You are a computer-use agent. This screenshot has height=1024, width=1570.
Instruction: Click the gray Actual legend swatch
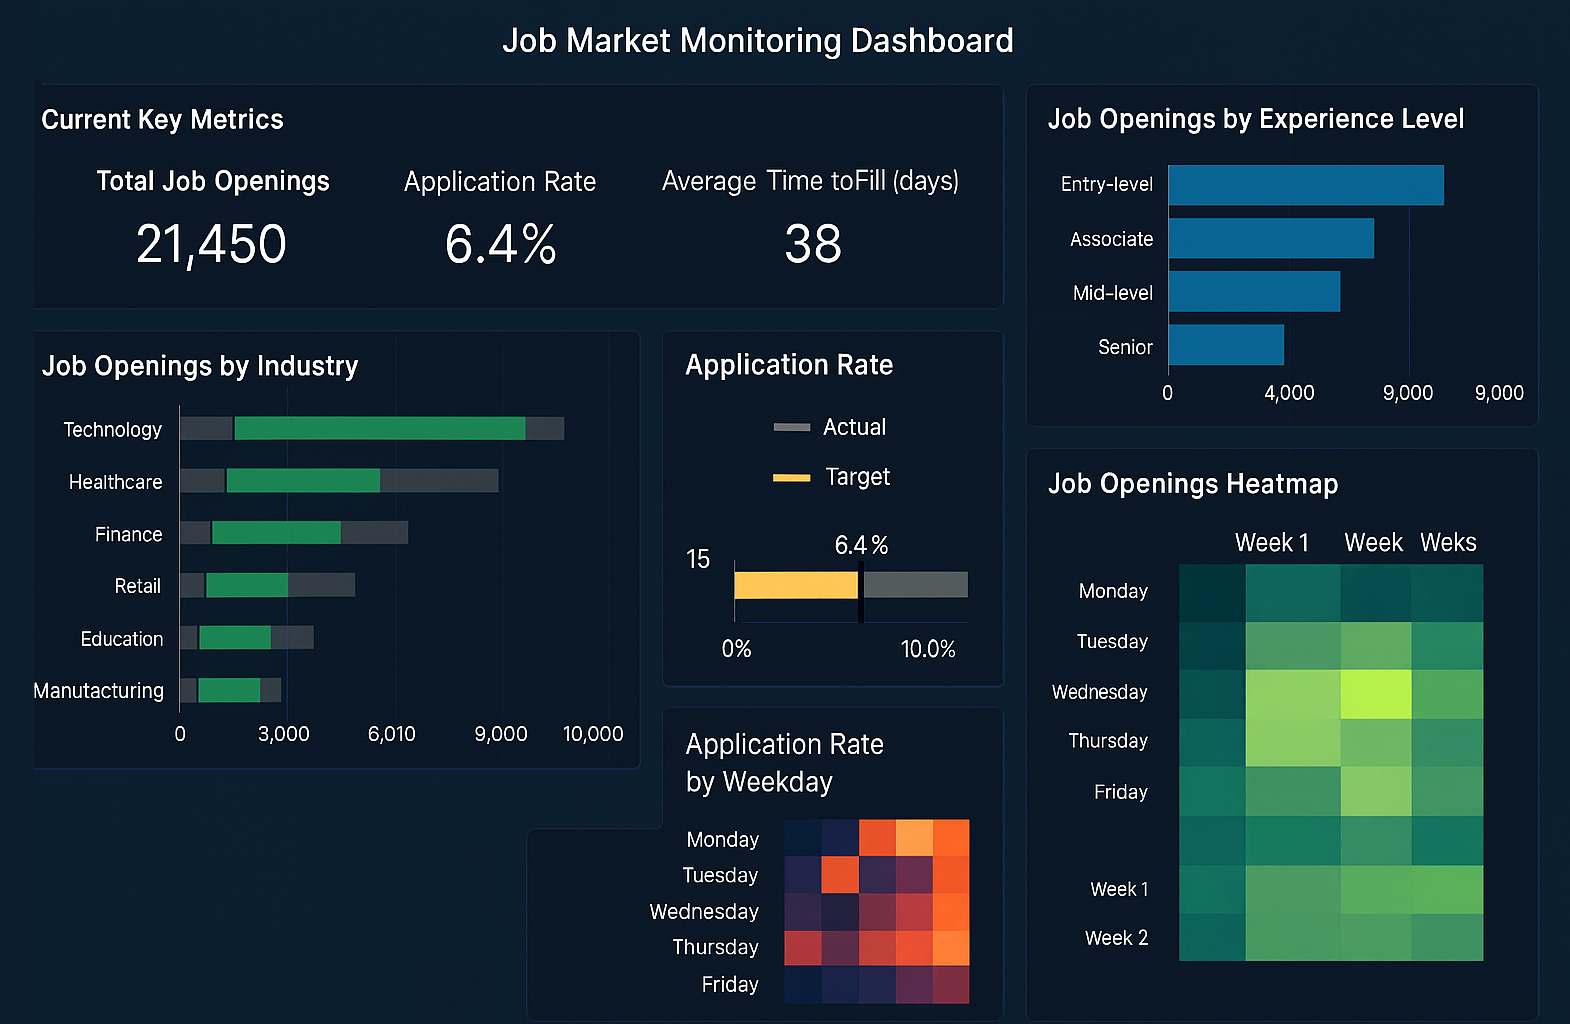[791, 427]
